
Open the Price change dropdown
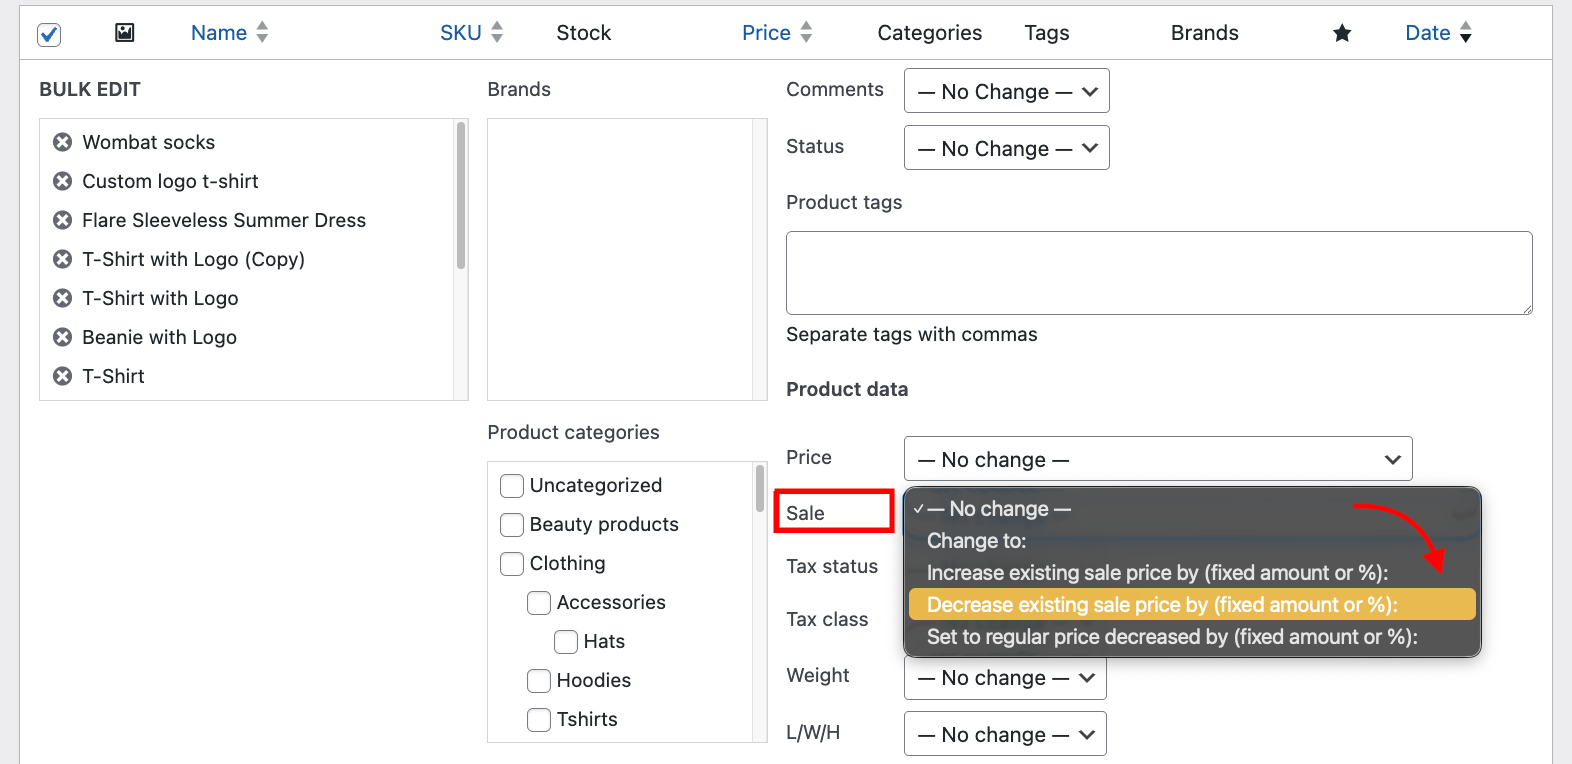(x=1158, y=459)
